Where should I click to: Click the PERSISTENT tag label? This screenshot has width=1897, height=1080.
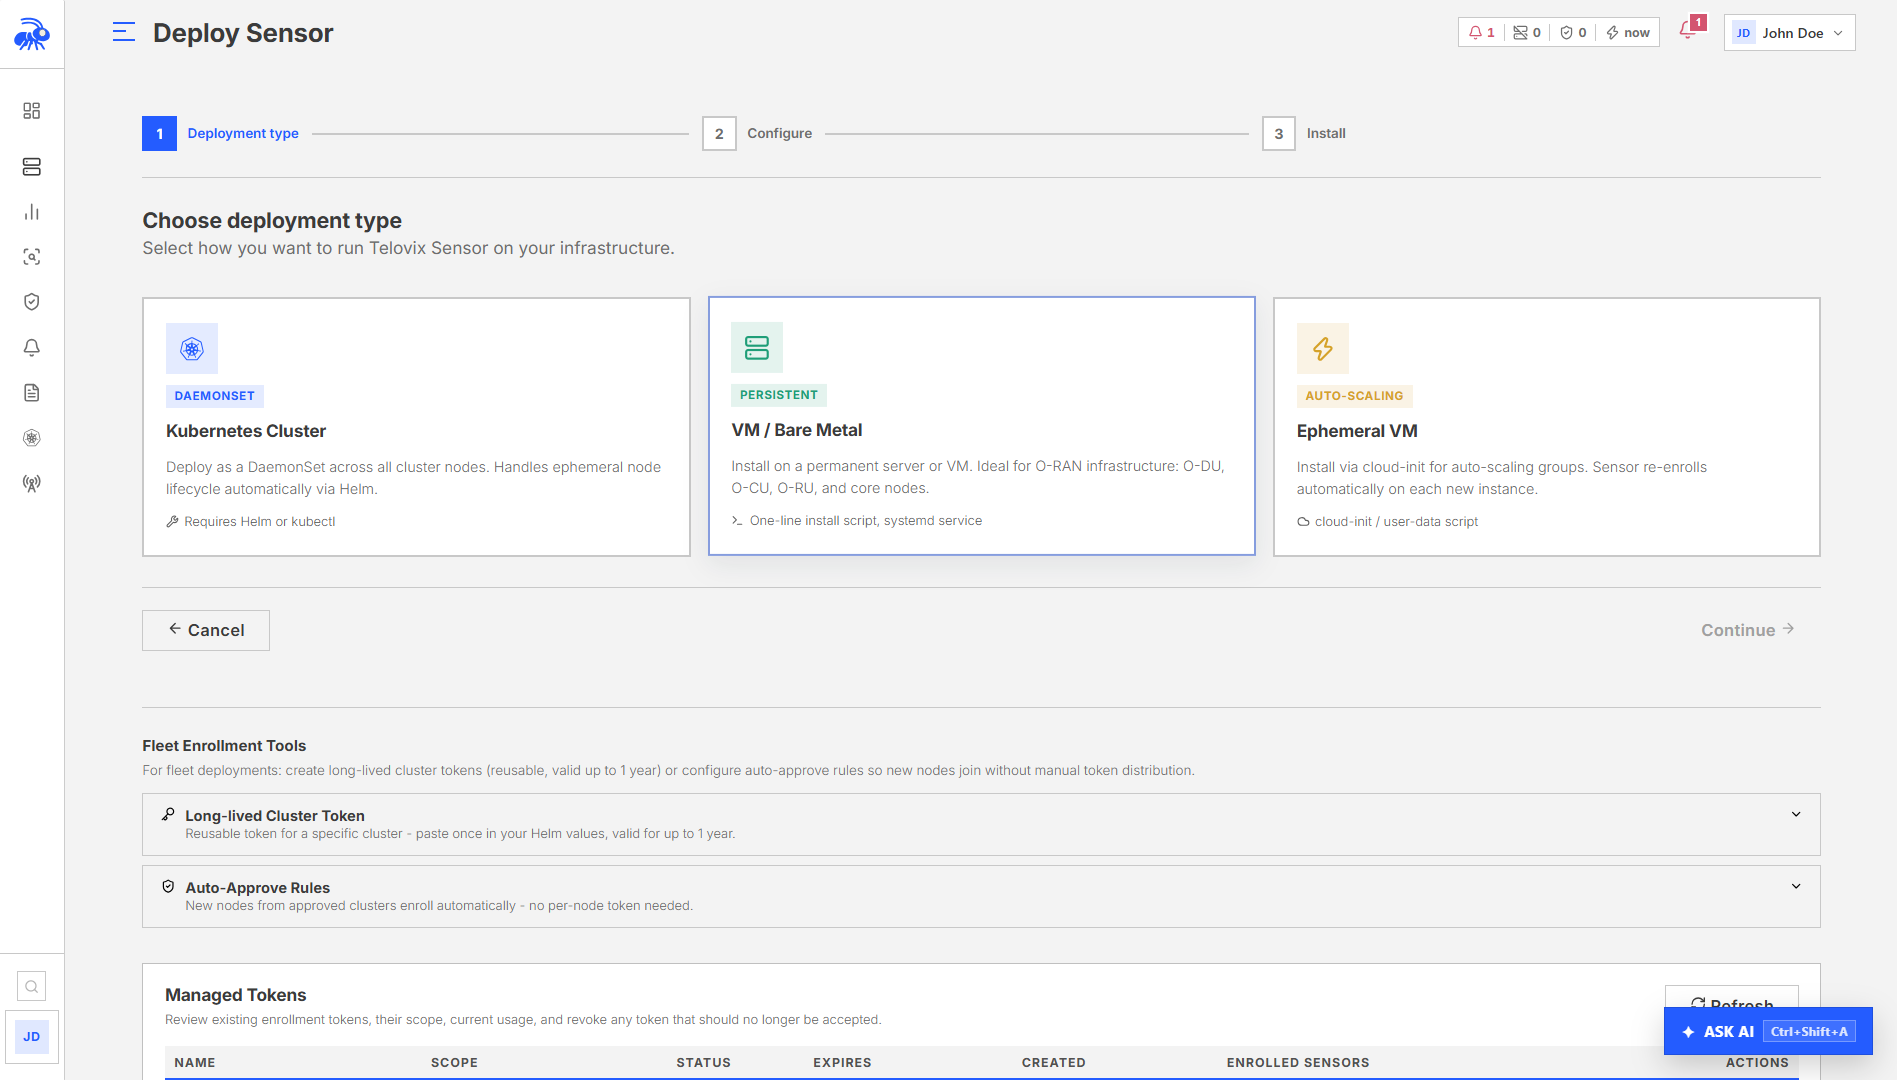click(779, 395)
